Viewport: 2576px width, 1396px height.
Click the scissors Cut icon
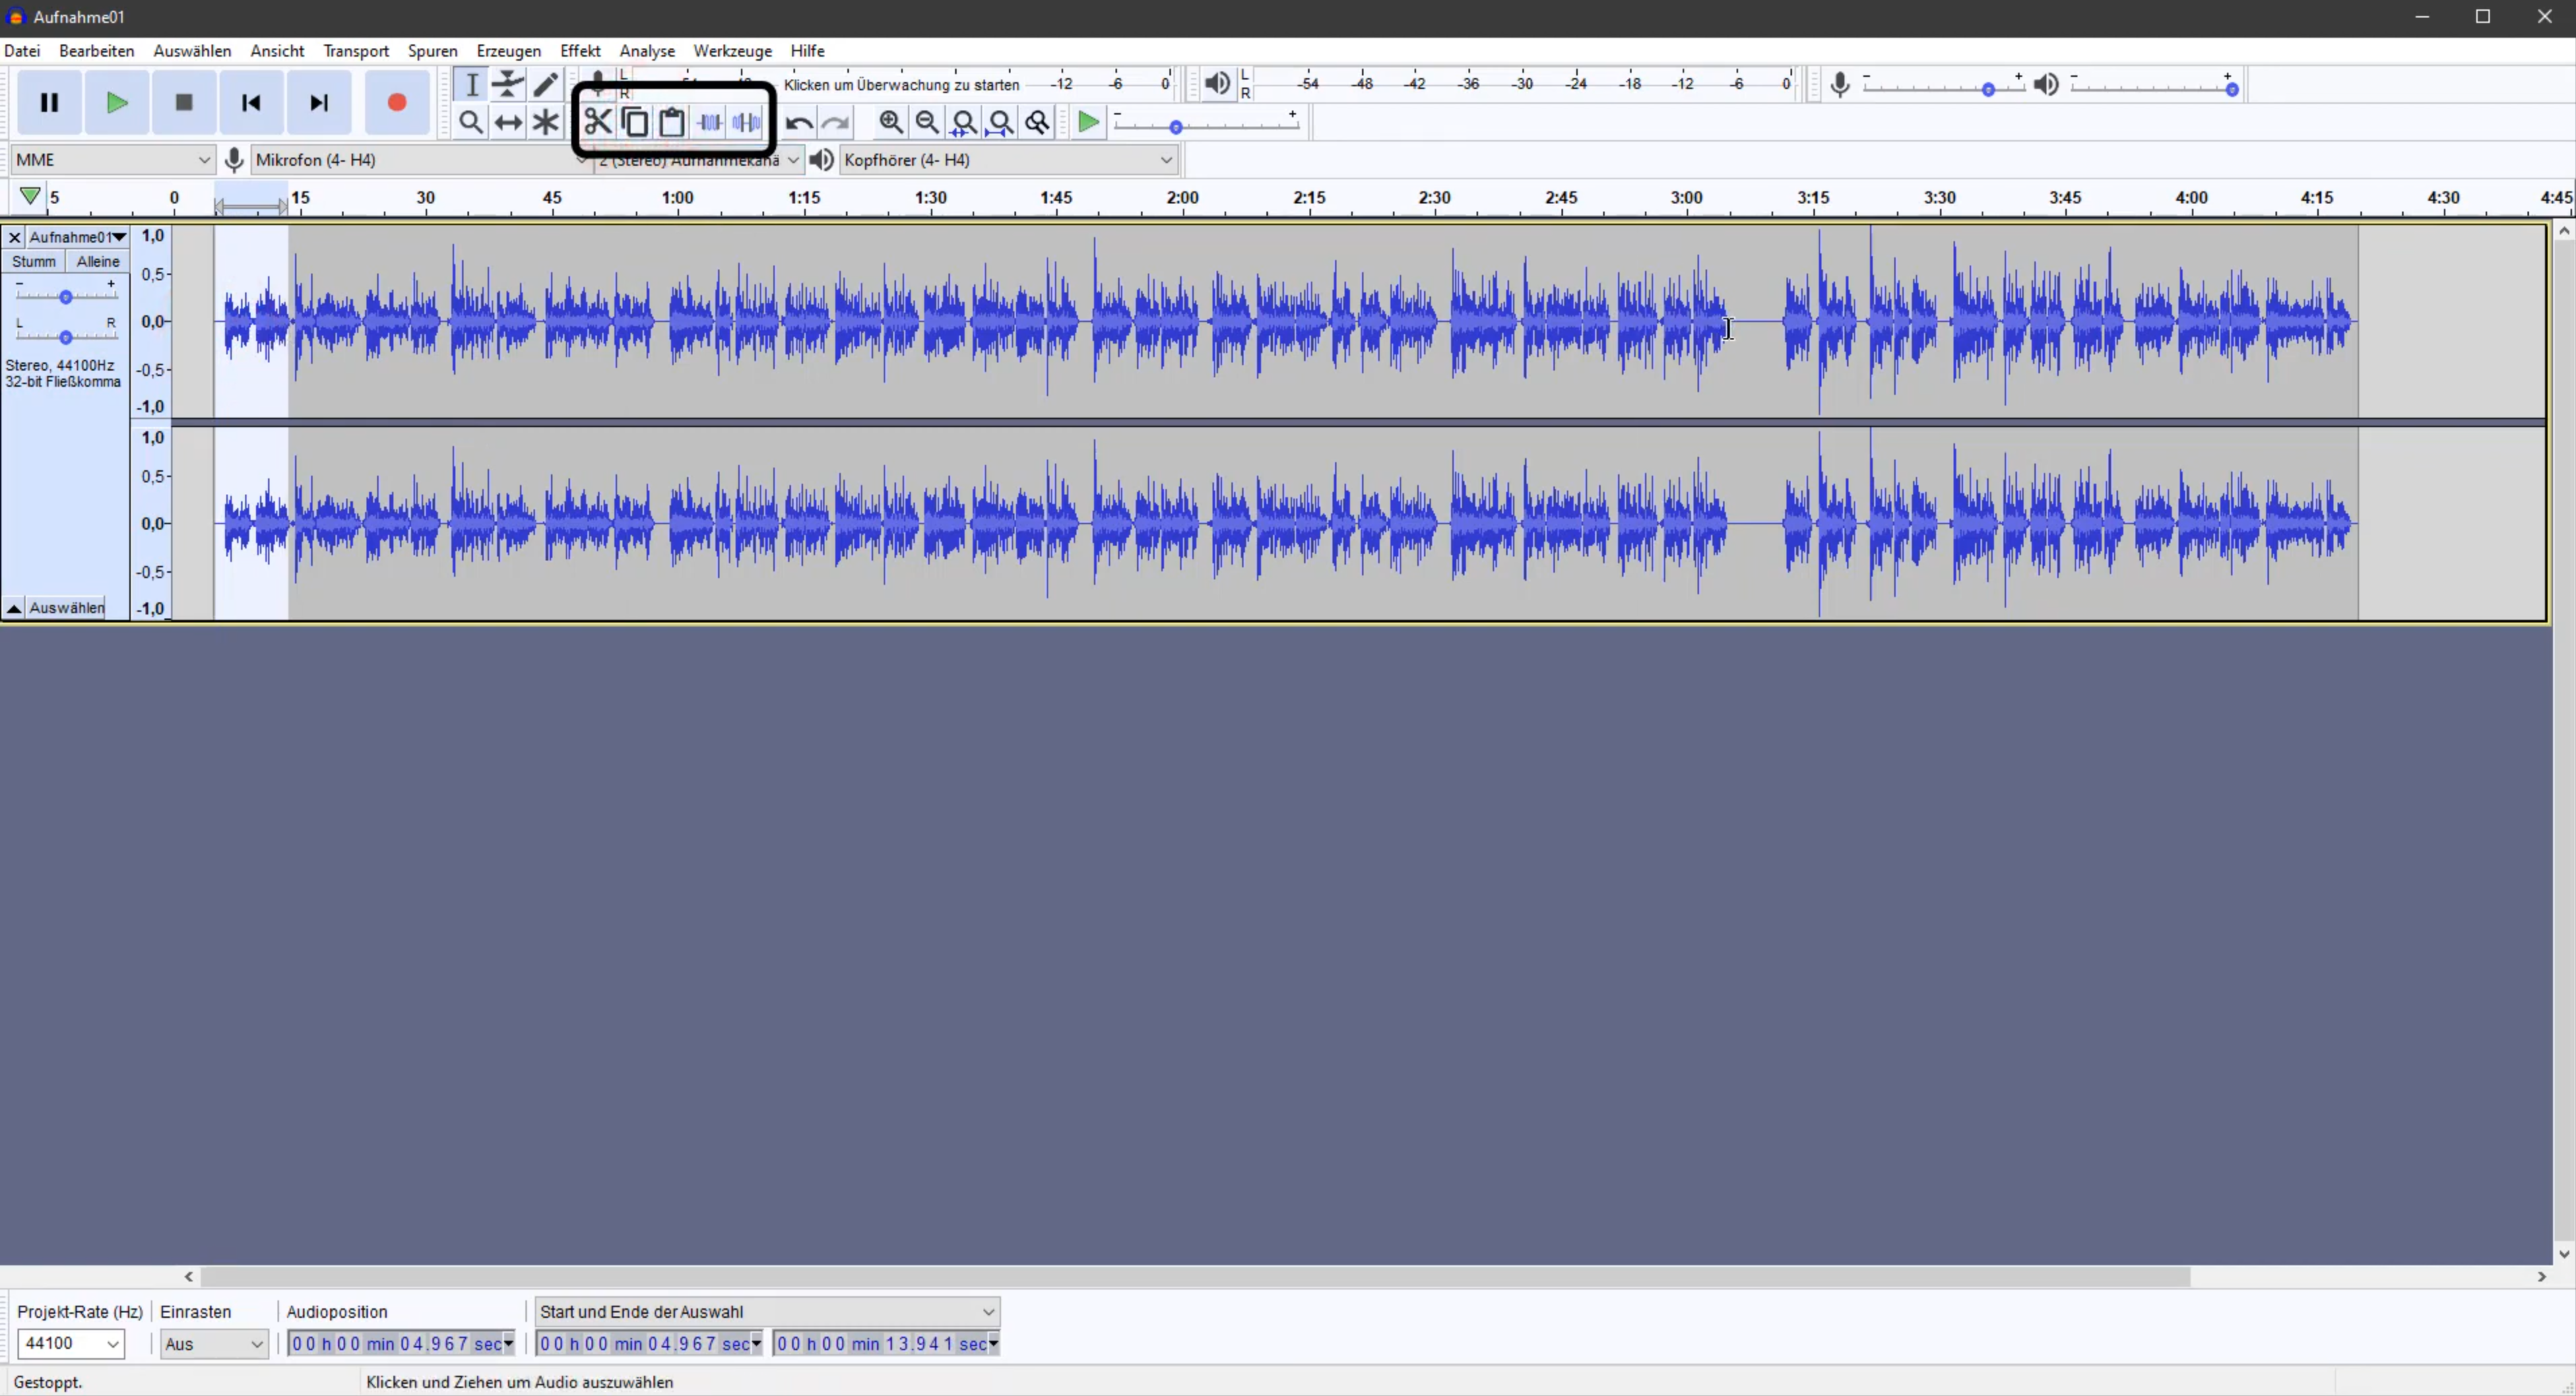click(x=598, y=122)
